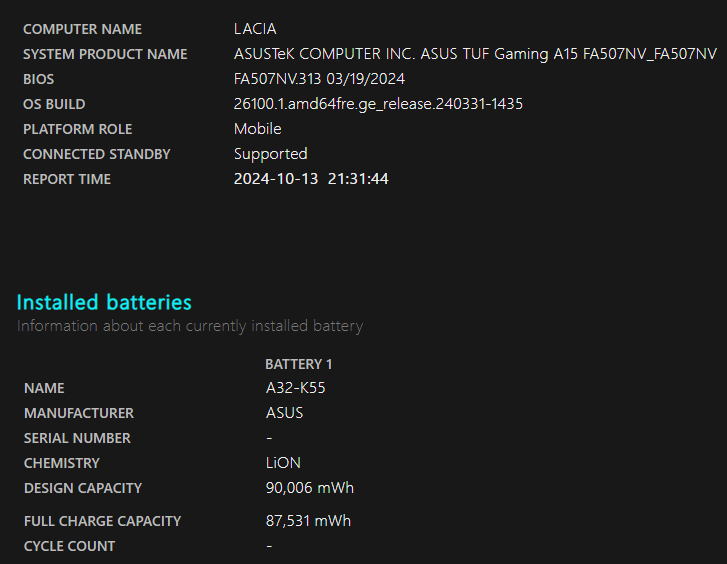Screen dimensions: 727x564
Task: Click the battery name A32-K55
Action: 296,388
